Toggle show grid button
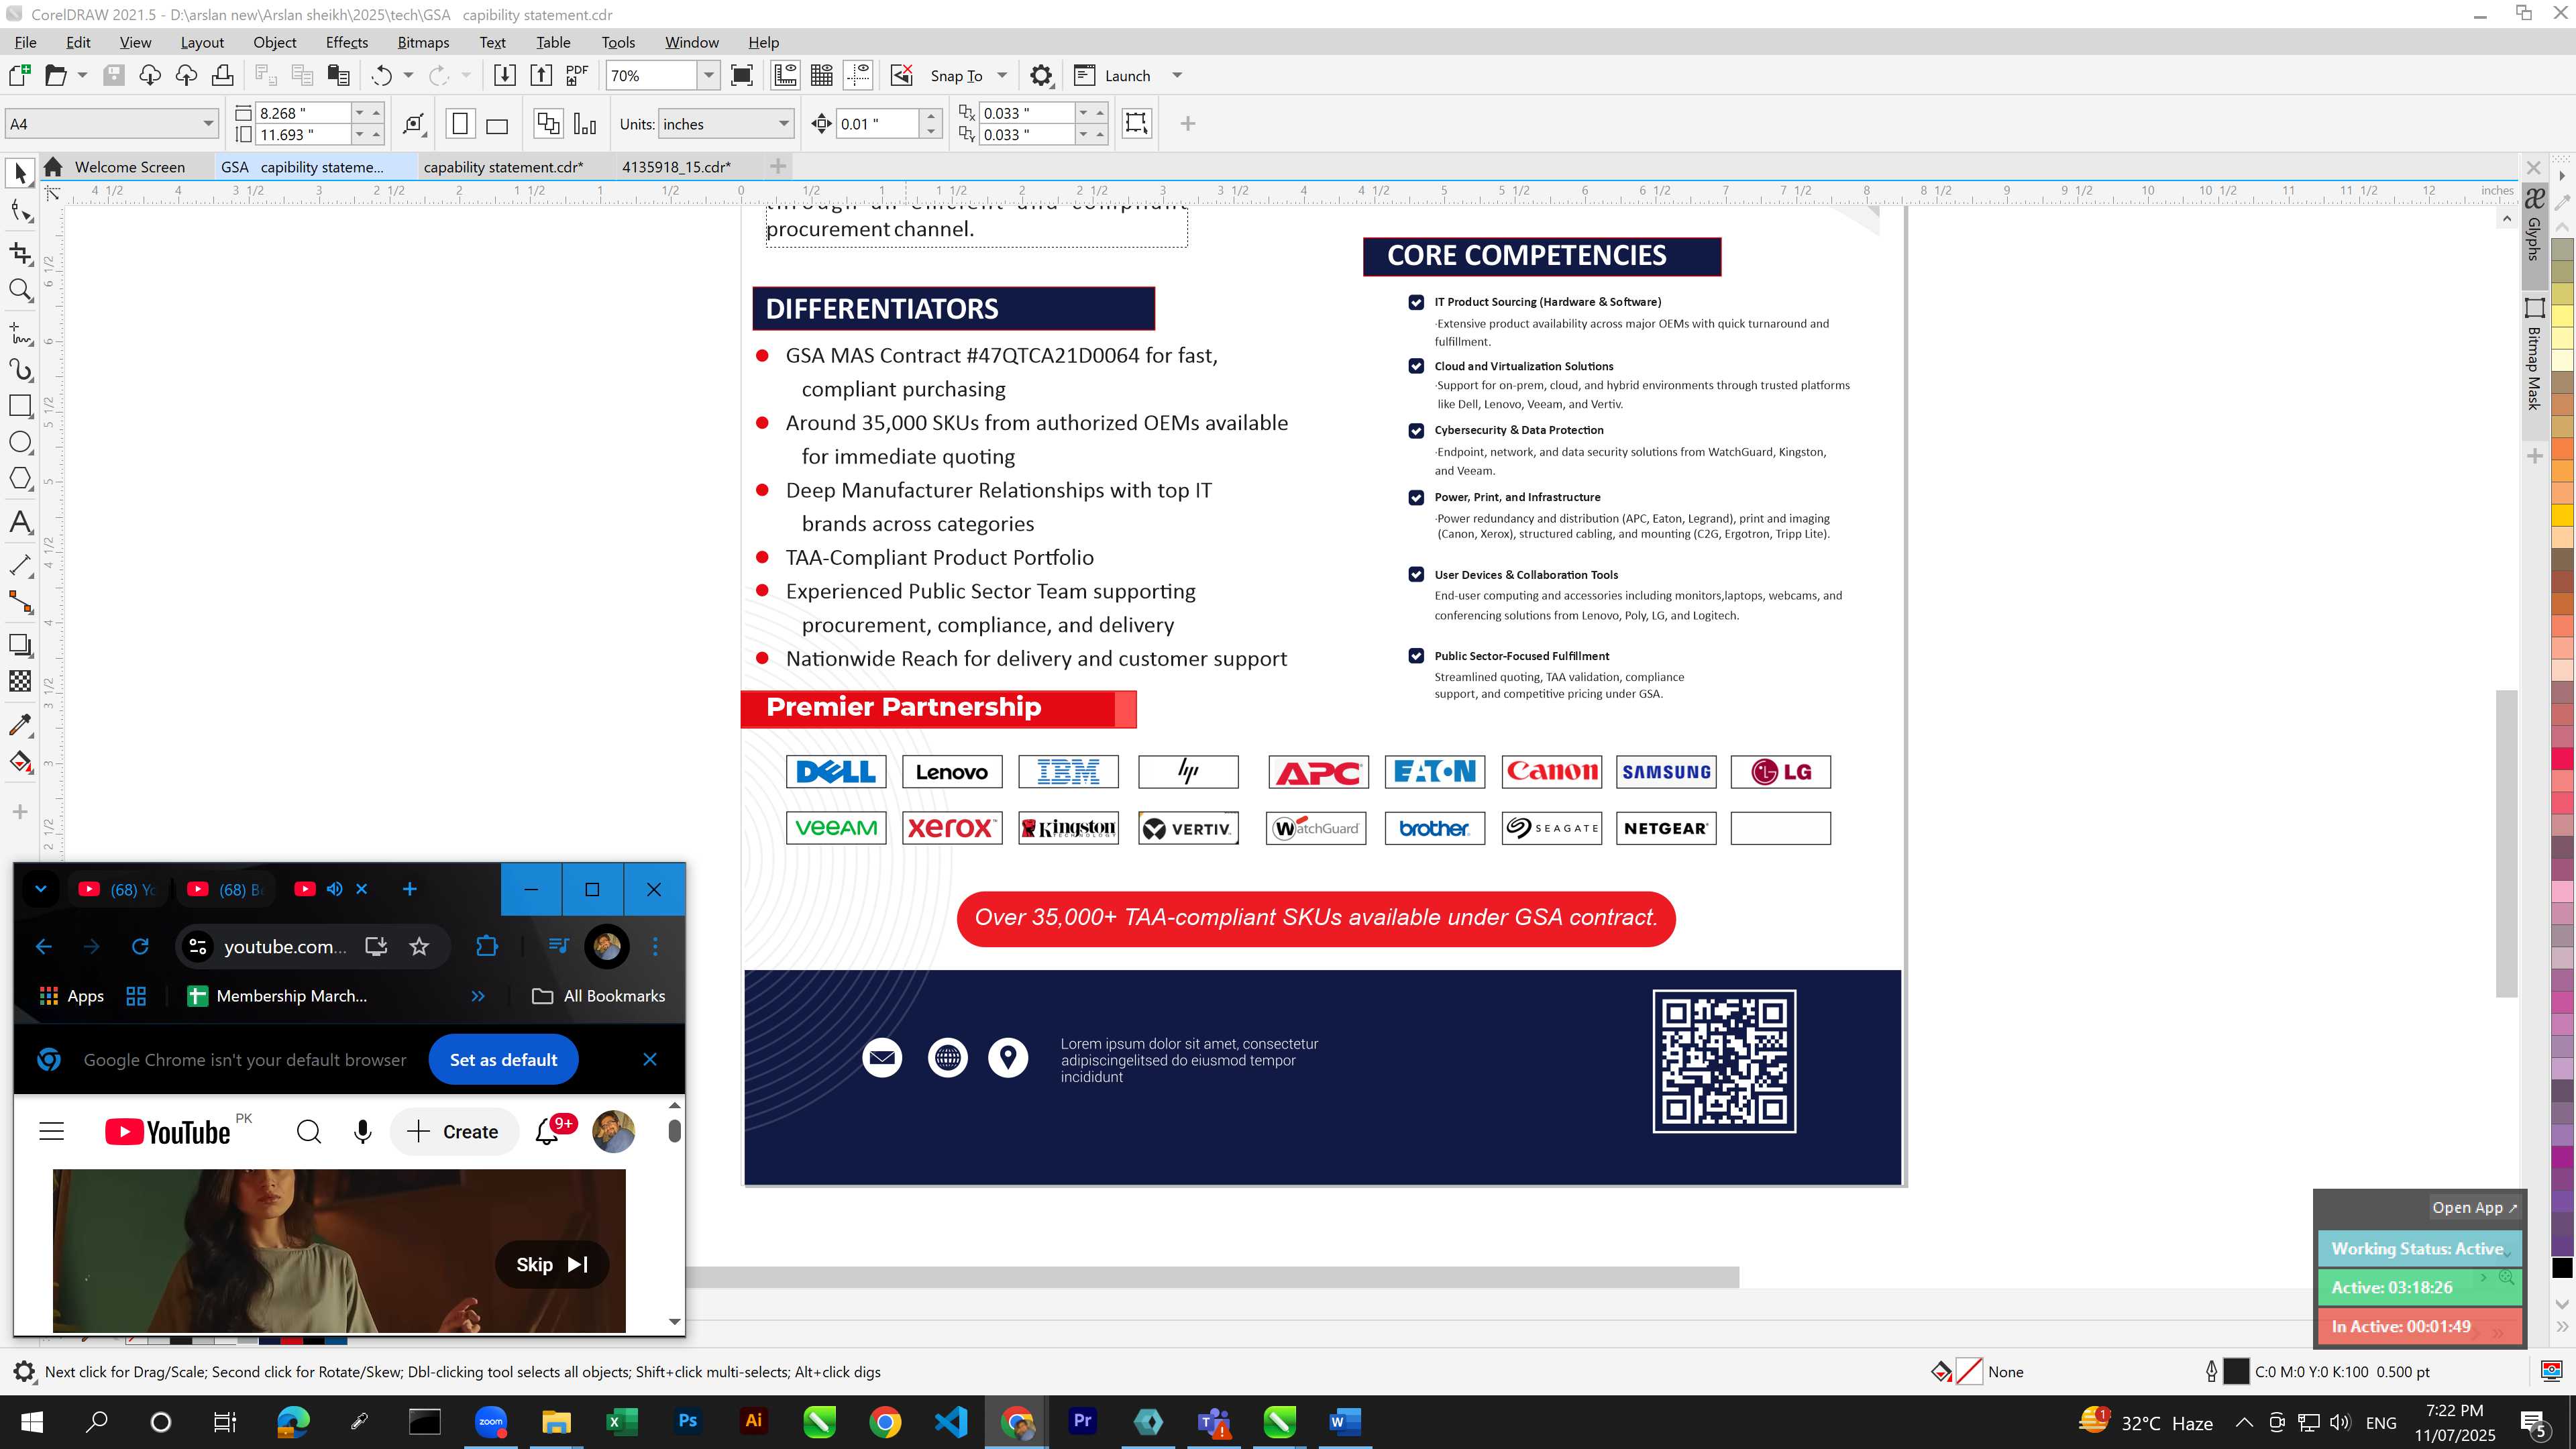The image size is (2576, 1449). [822, 75]
